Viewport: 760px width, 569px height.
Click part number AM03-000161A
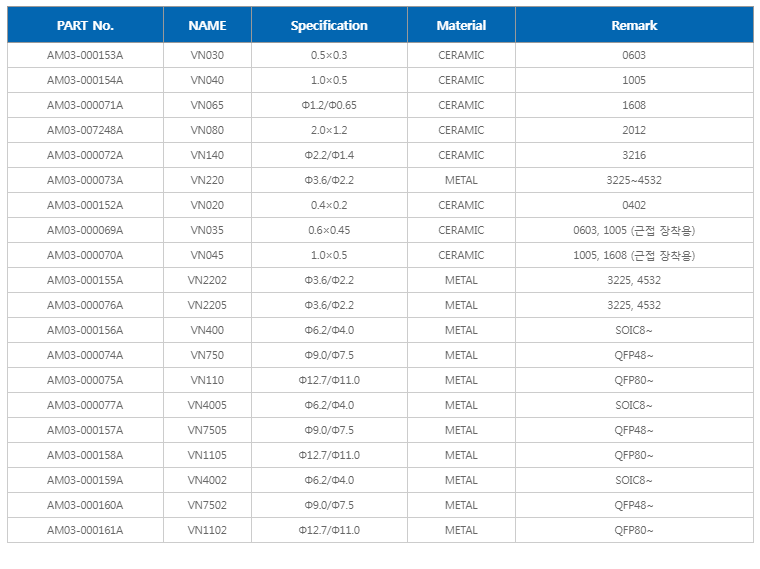(85, 530)
